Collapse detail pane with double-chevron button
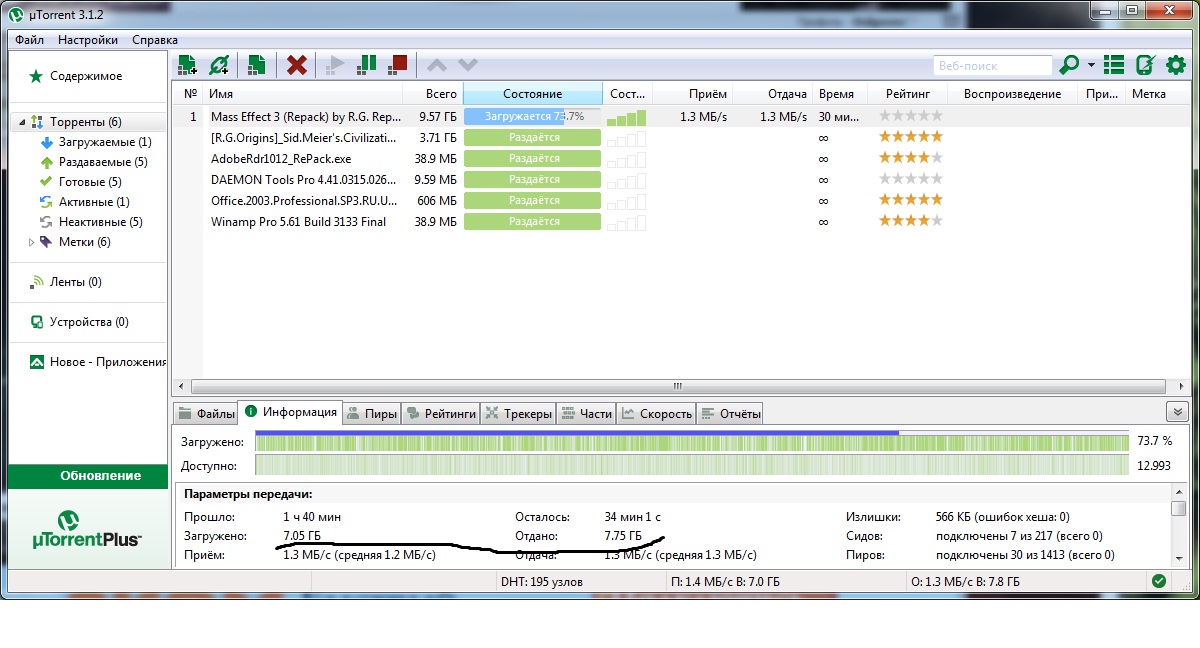Screen dimensions: 1200x648 pyautogui.click(x=1176, y=412)
